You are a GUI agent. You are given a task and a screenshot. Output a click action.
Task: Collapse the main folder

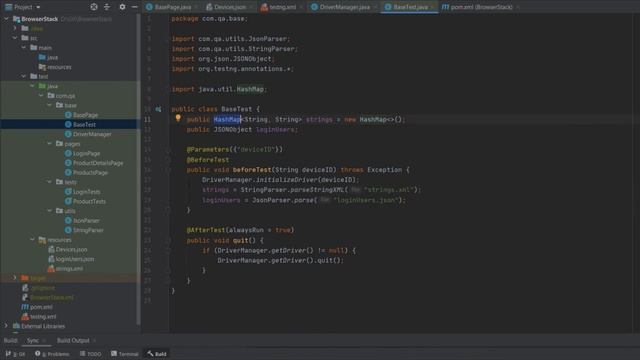24,48
